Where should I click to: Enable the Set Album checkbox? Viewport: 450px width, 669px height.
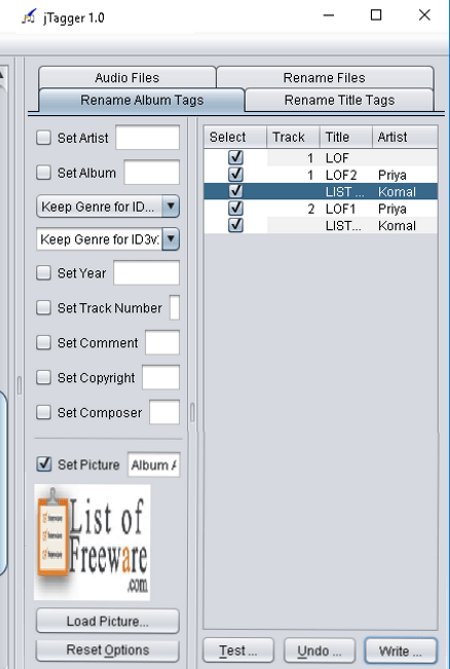(x=44, y=172)
